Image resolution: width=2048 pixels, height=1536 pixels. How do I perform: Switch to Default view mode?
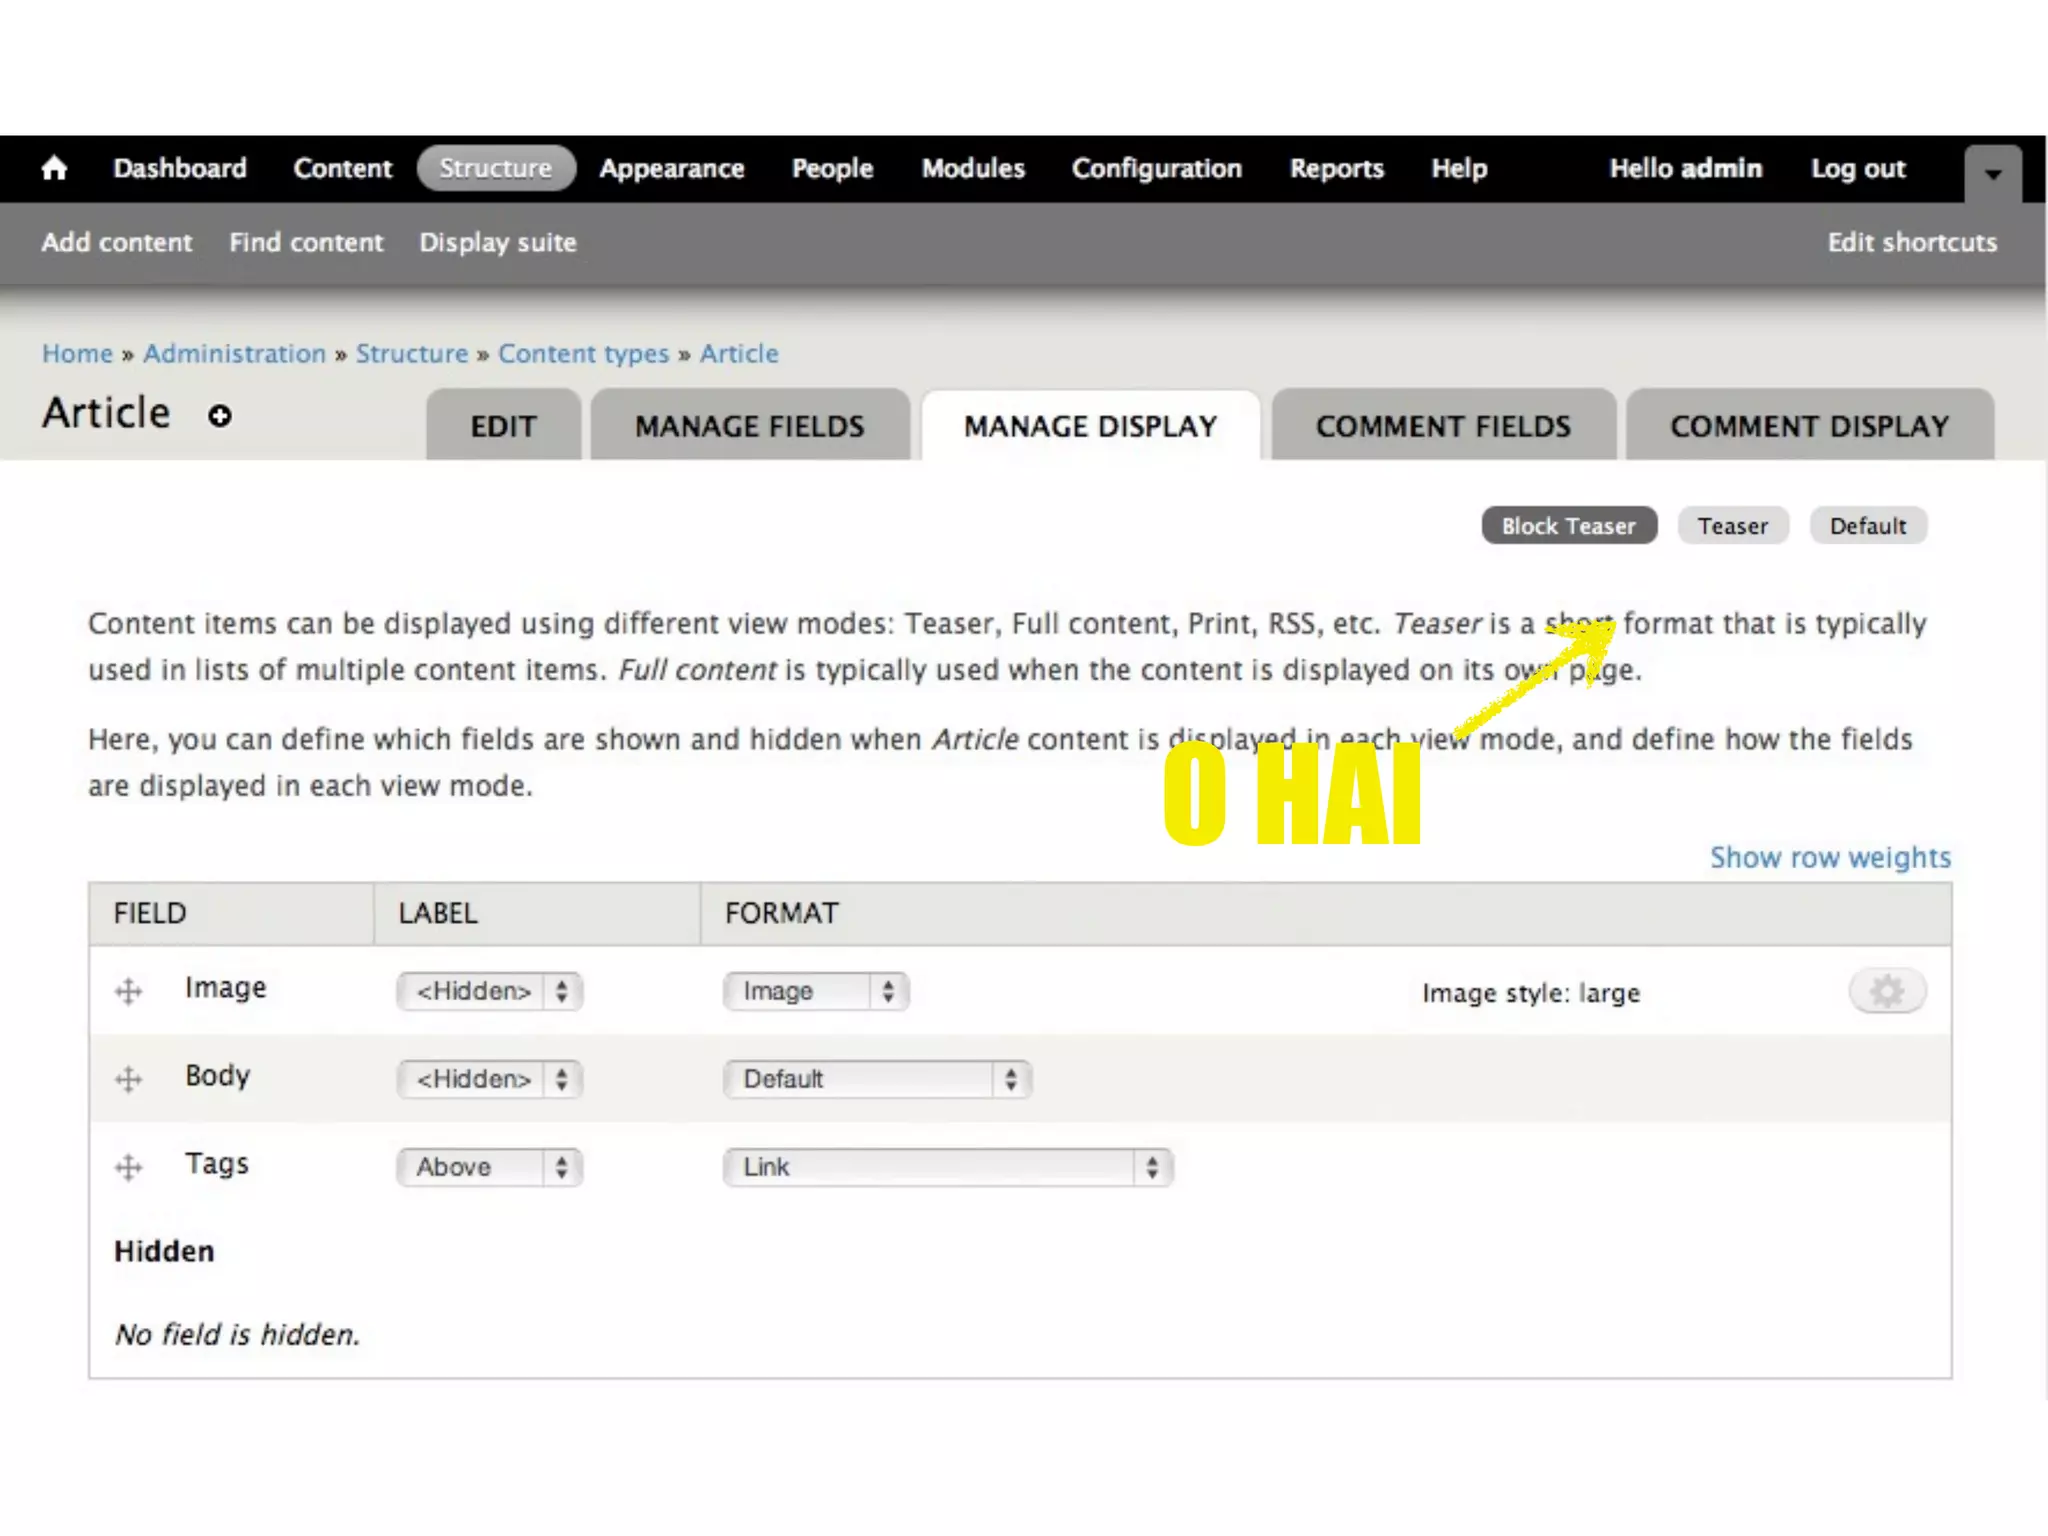[x=1867, y=526]
